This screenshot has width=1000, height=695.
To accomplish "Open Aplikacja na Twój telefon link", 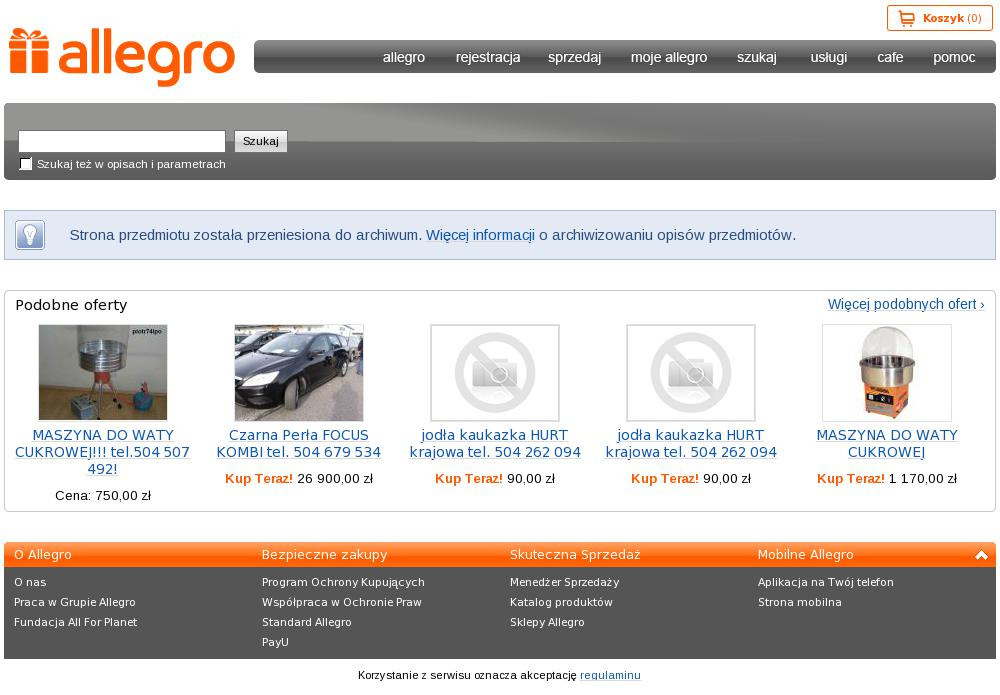I will coord(826,582).
